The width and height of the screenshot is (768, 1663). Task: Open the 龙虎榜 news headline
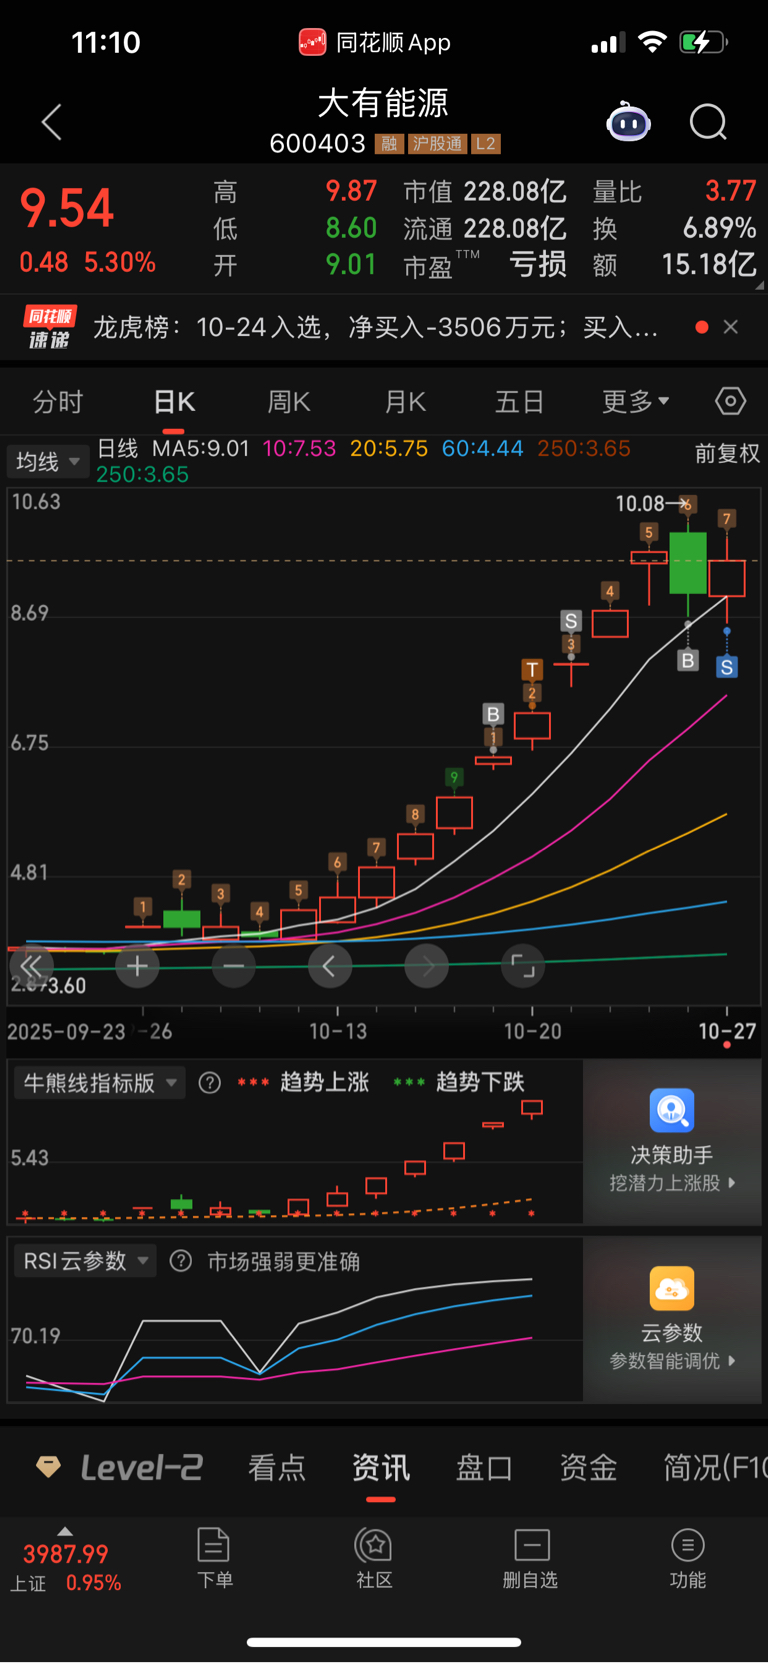[377, 327]
